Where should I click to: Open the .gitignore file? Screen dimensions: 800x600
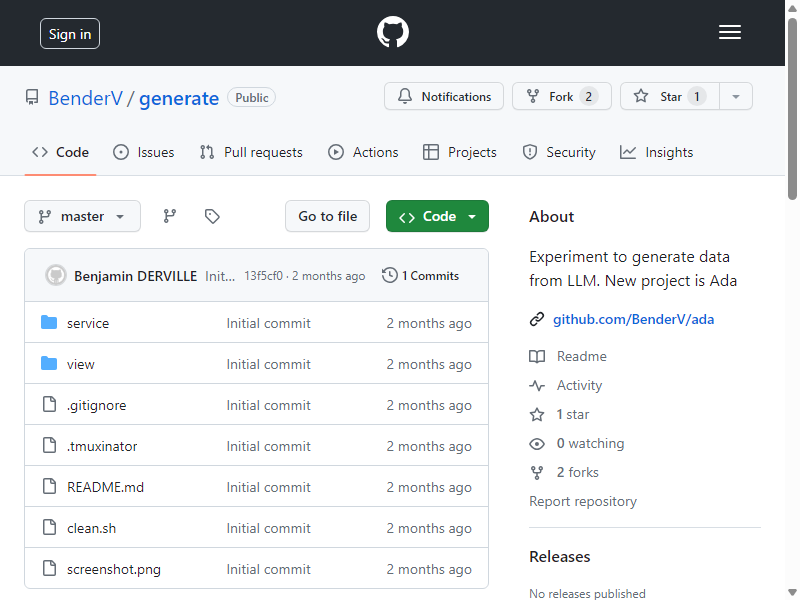click(96, 405)
